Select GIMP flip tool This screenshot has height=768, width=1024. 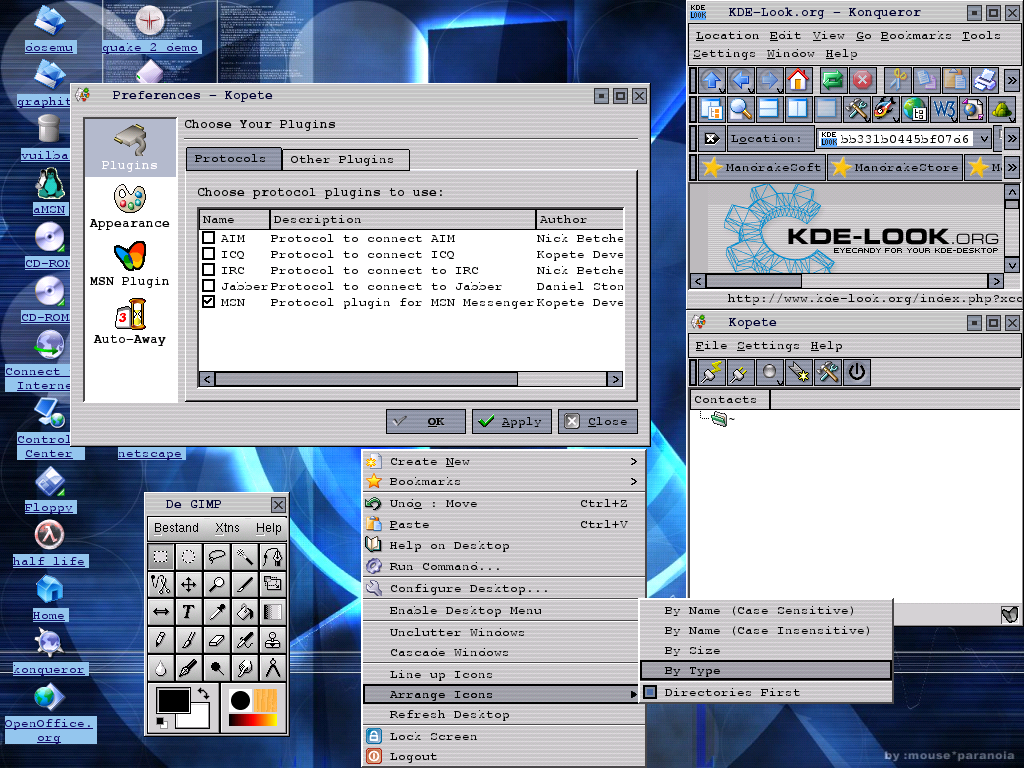[161, 612]
